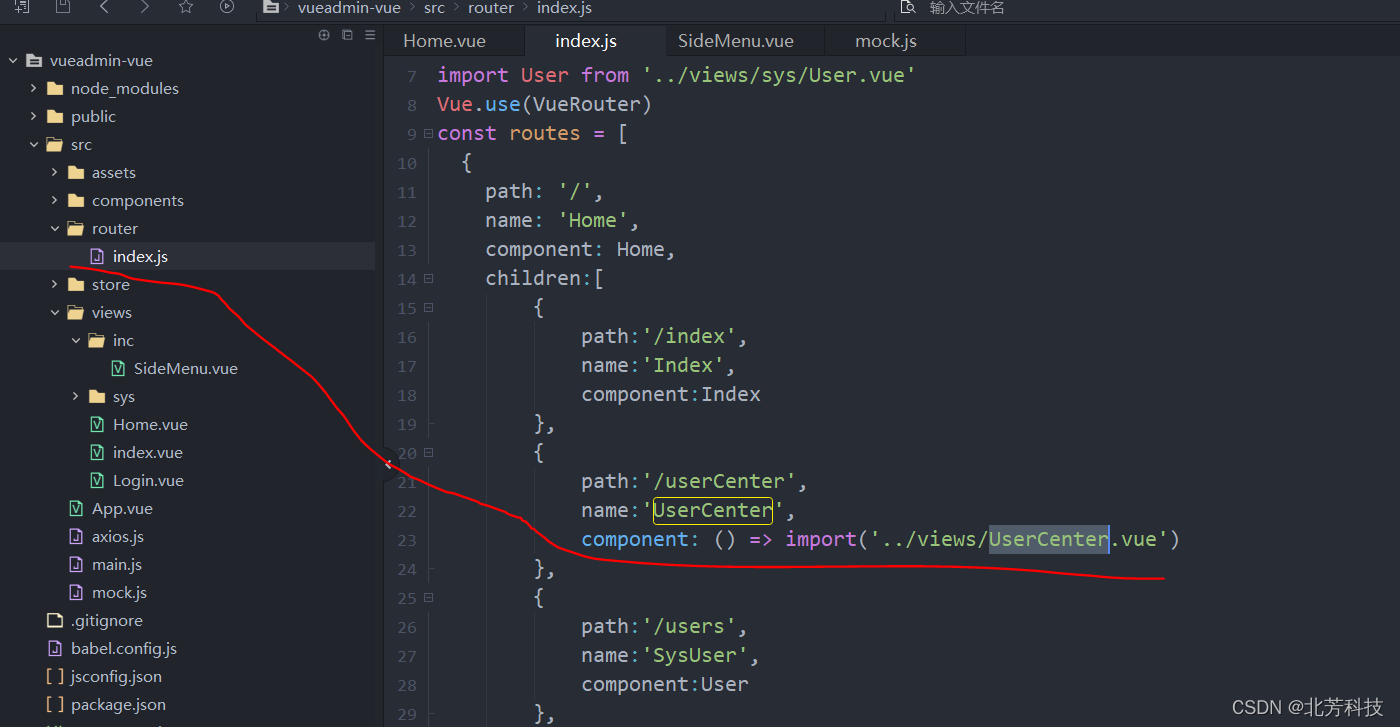Click the new file toolbar icon
The width and height of the screenshot is (1400, 727).
[x=21, y=6]
